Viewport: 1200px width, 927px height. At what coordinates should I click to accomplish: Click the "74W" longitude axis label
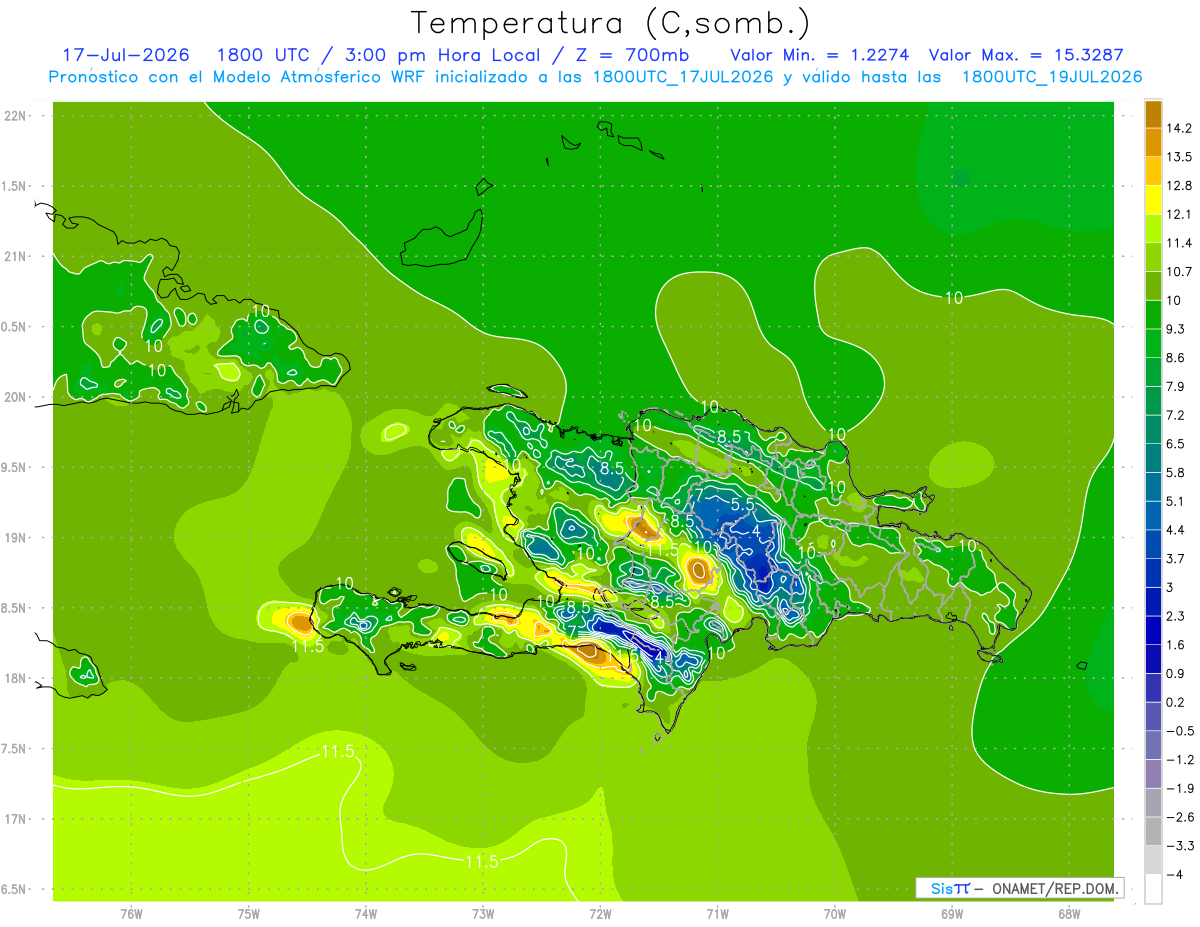[366, 914]
